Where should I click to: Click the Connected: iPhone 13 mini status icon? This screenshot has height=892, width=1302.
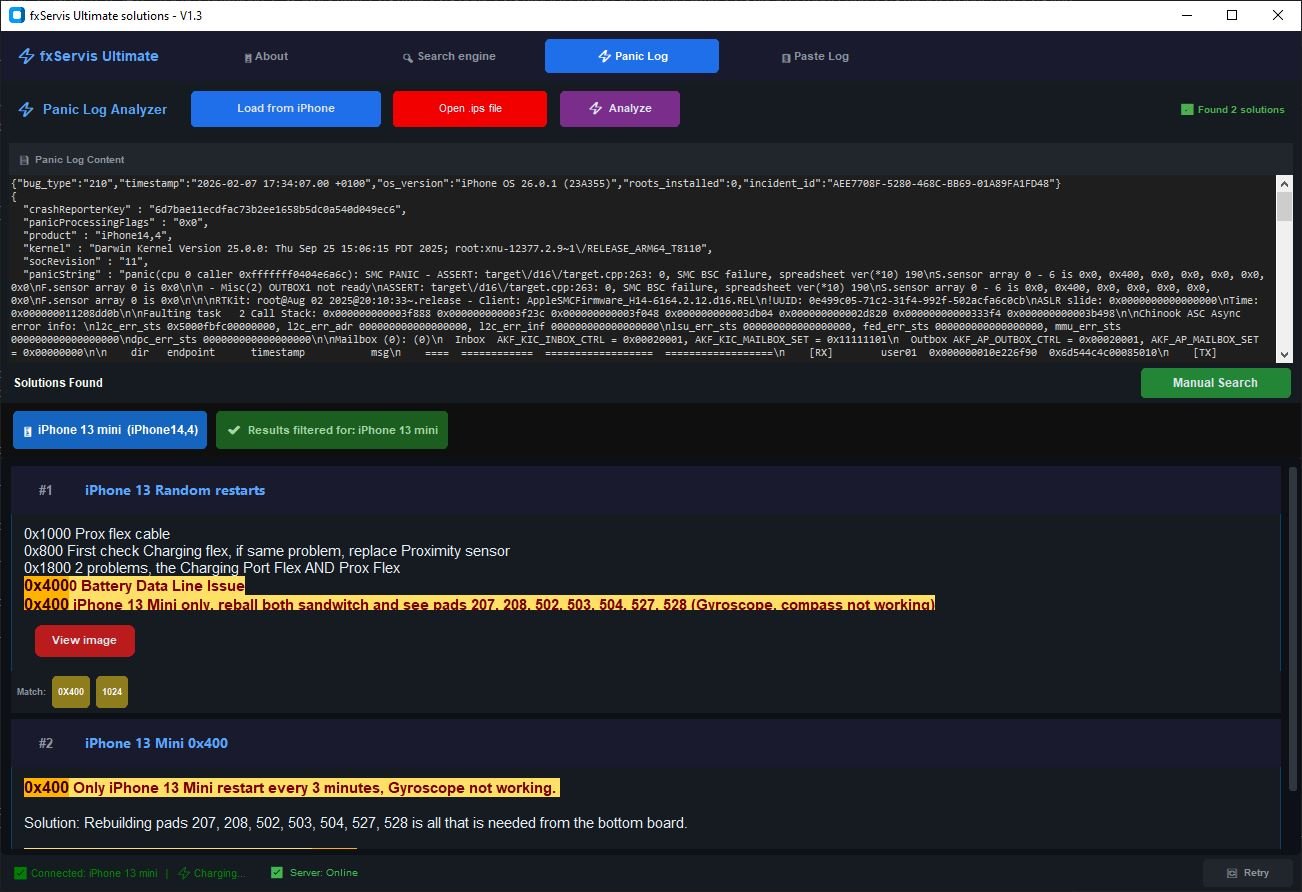click(21, 873)
